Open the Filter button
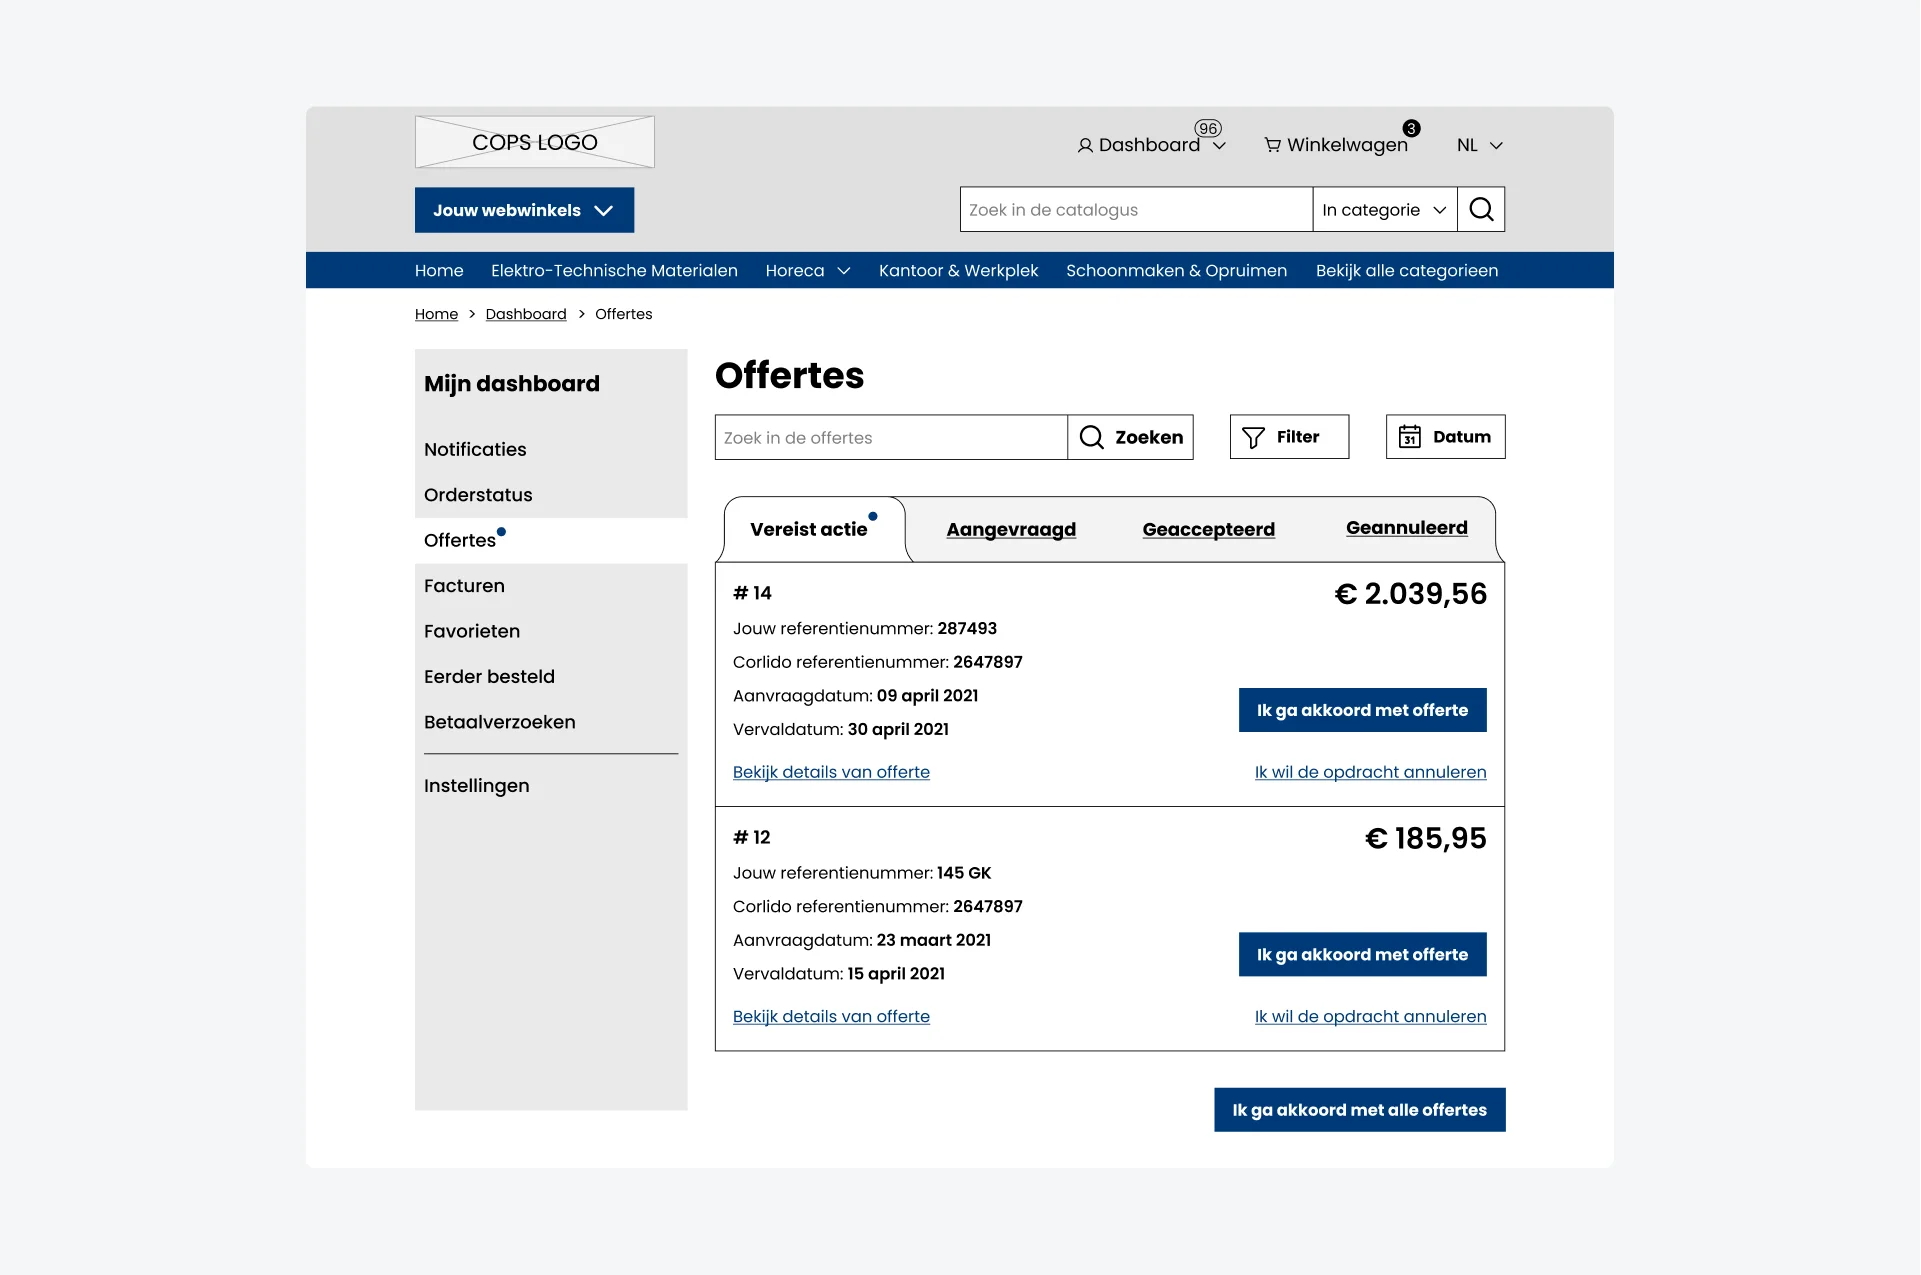This screenshot has height=1275, width=1921. [1289, 437]
